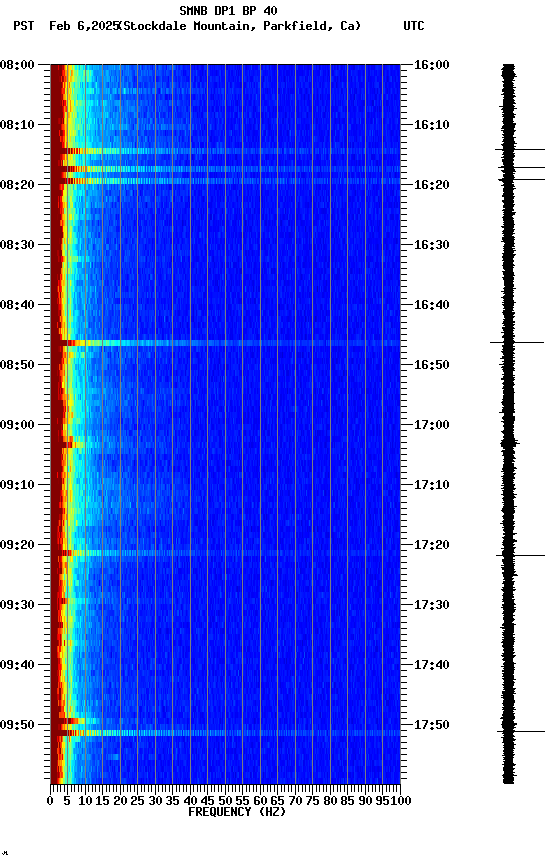The image size is (552, 864).
Task: Click 'Stockdale Mountain, Parkfield, Ca' location text
Action: [240, 26]
